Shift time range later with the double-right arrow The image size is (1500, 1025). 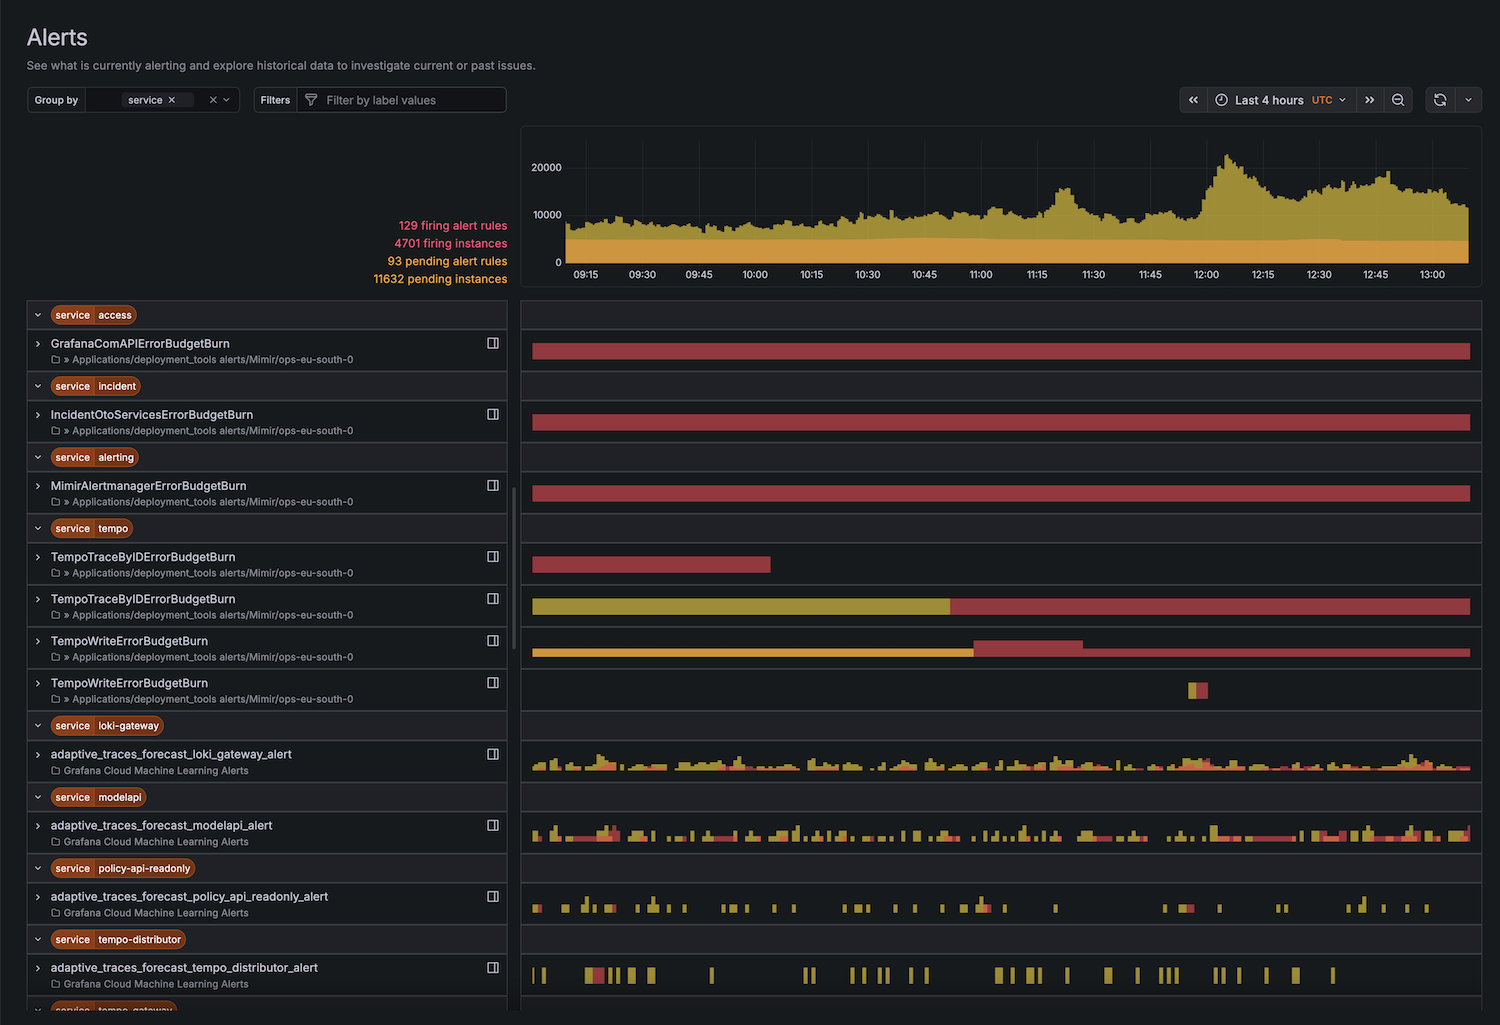[x=1370, y=100]
